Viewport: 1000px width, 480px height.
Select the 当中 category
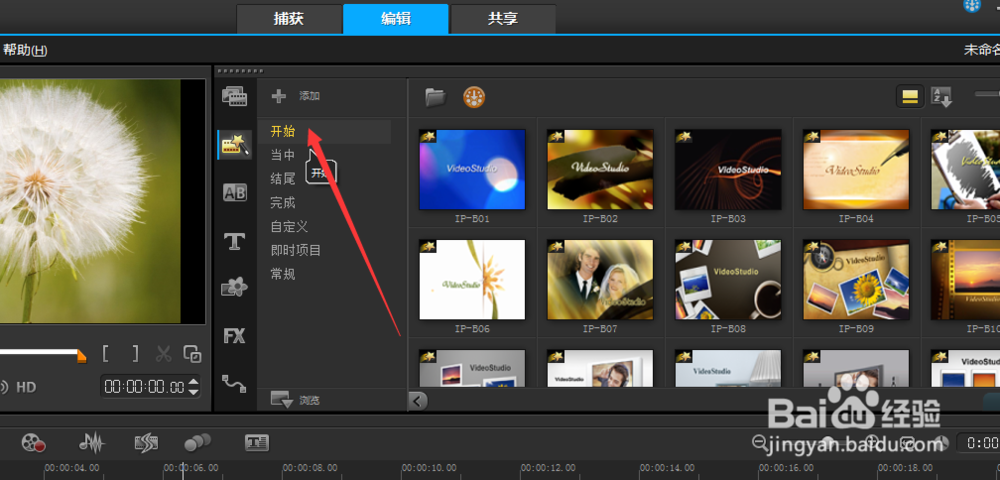(x=283, y=155)
